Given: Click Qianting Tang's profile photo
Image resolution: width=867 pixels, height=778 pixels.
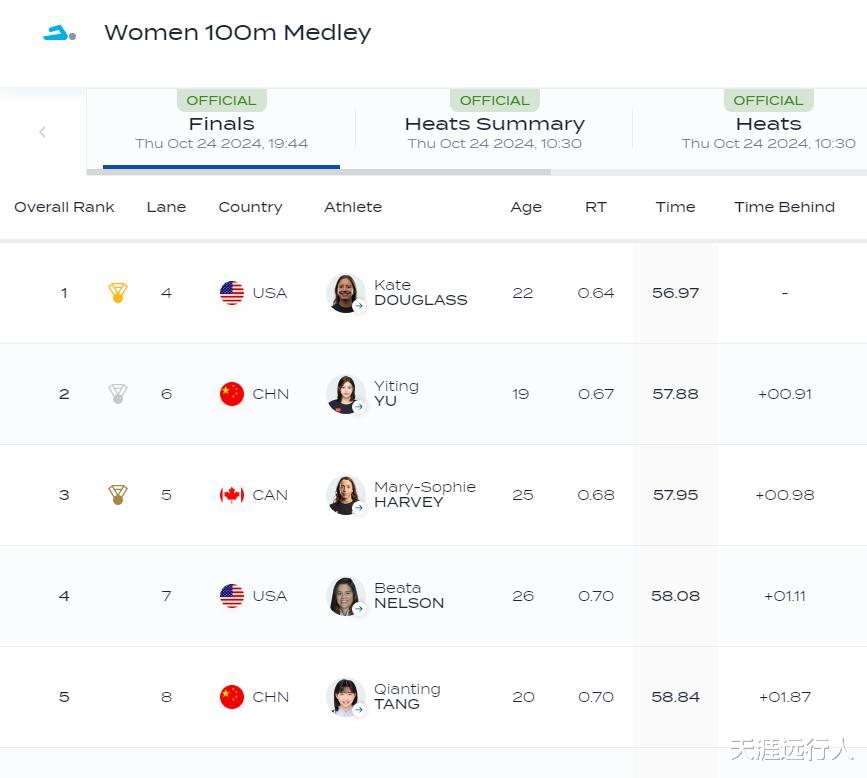Looking at the screenshot, I should pos(345,697).
